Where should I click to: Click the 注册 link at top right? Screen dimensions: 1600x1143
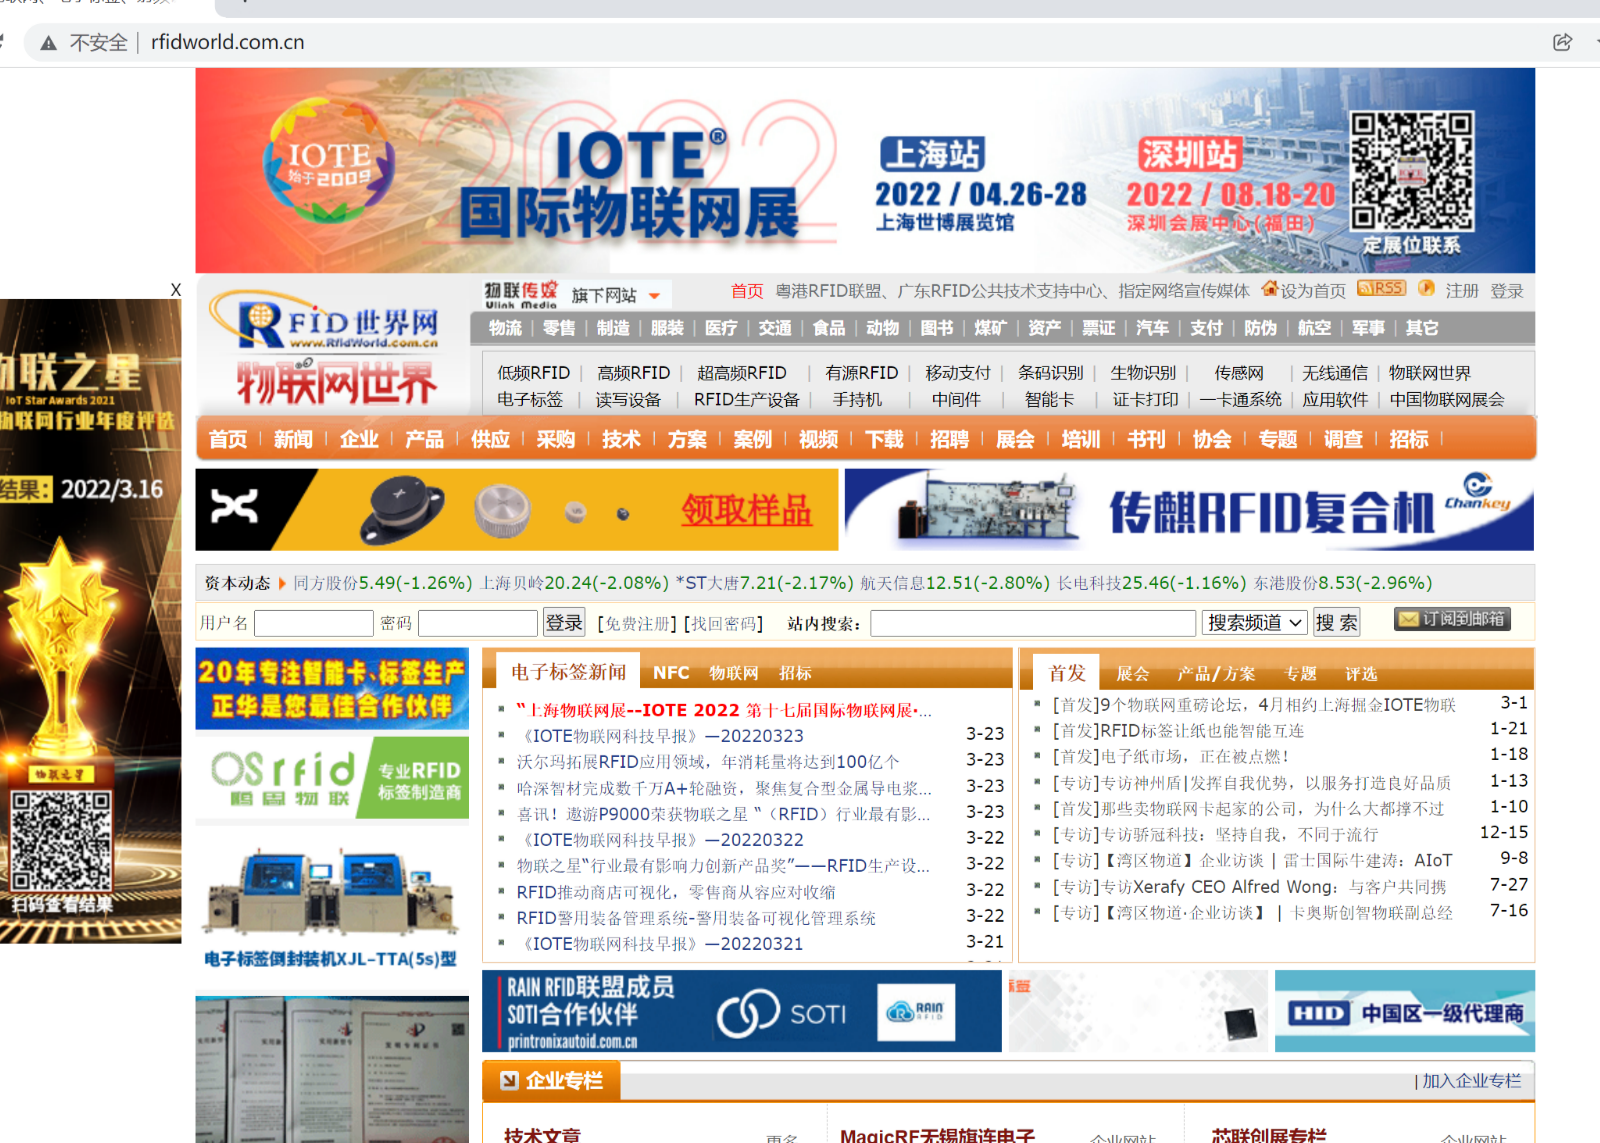tap(1462, 291)
